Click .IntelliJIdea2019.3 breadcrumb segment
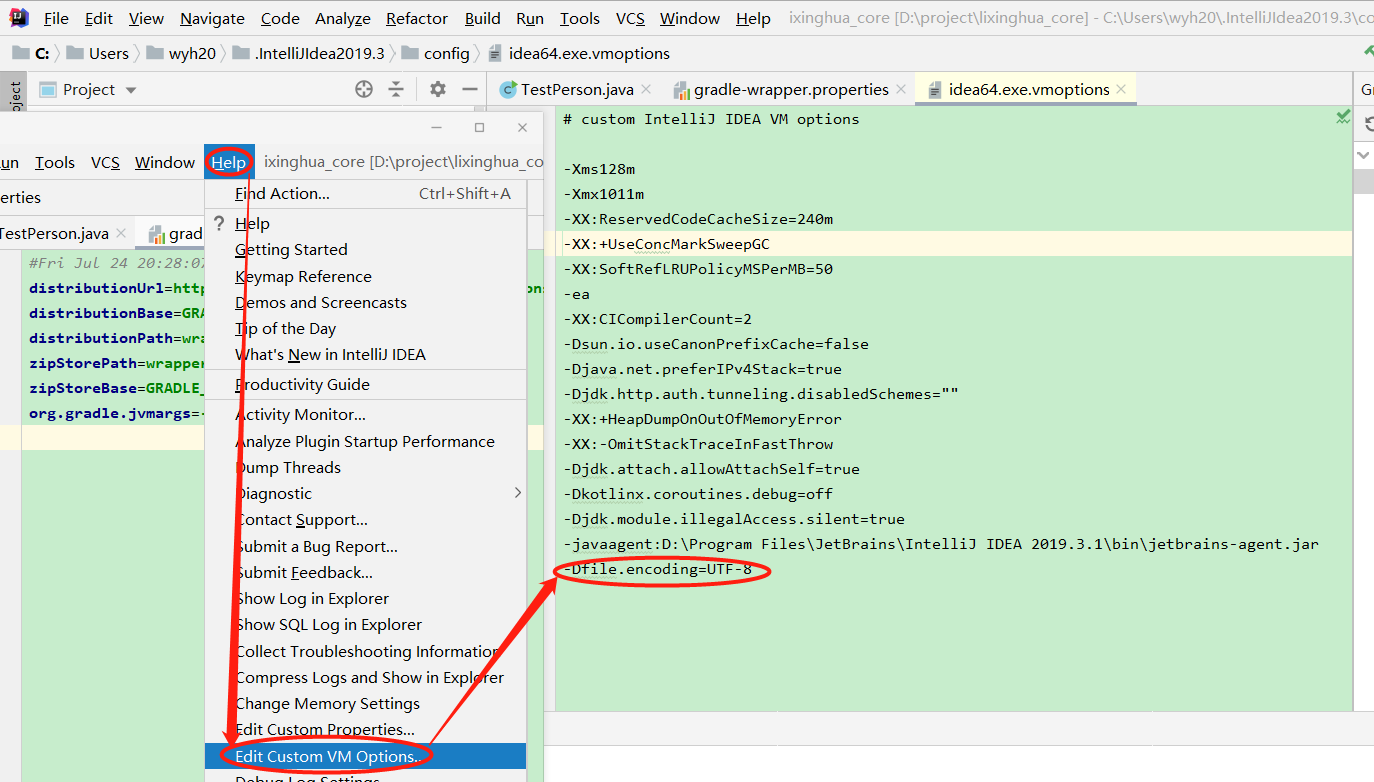The height and width of the screenshot is (782, 1374). 318,53
